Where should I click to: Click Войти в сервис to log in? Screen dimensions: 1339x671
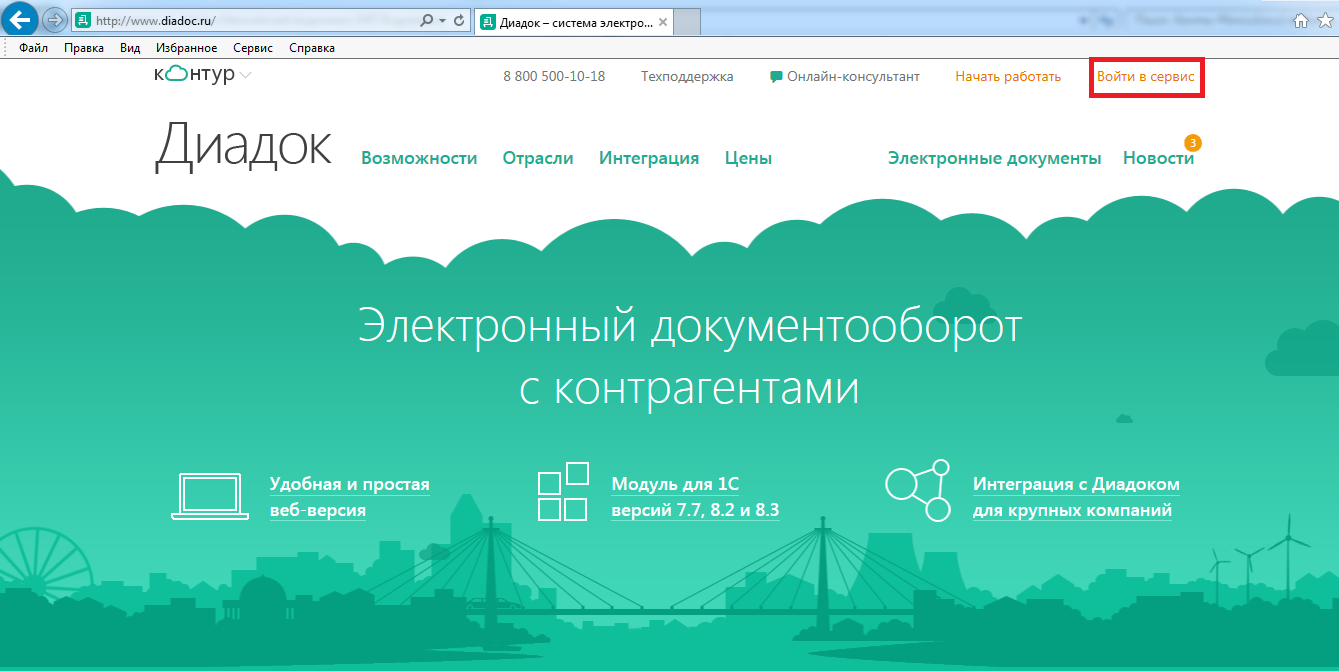point(1146,76)
